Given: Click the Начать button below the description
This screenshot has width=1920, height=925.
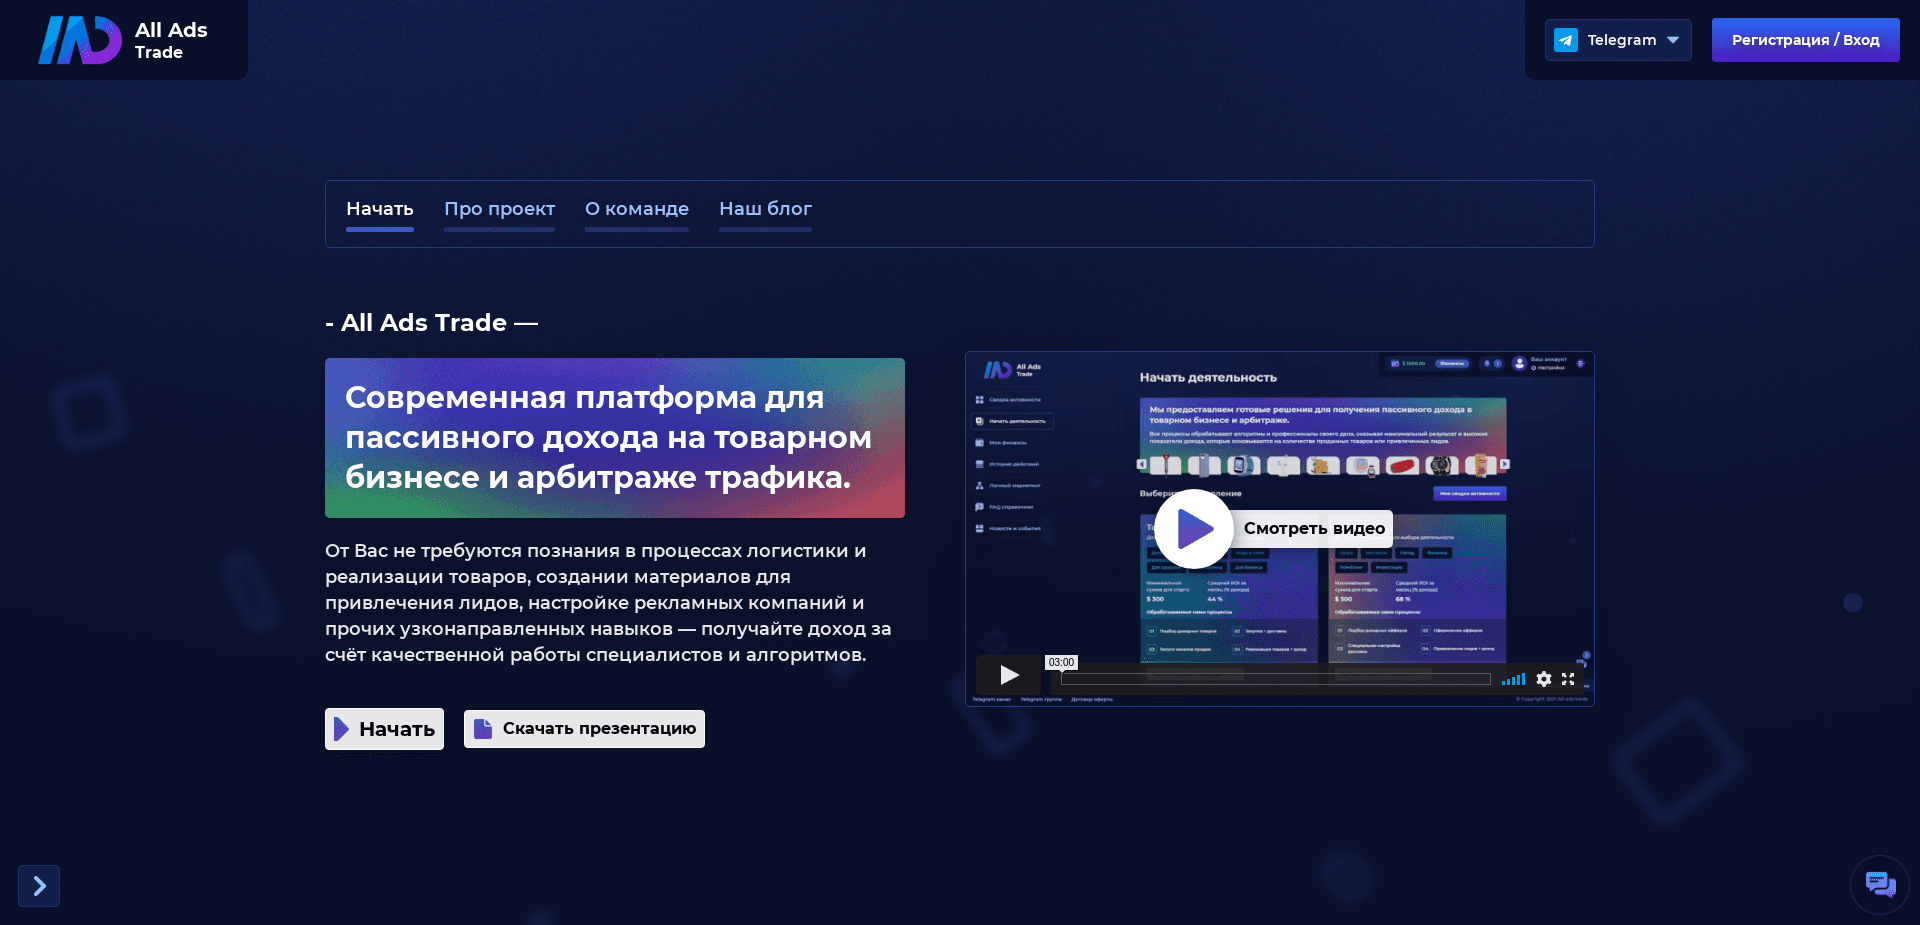Looking at the screenshot, I should [x=384, y=729].
